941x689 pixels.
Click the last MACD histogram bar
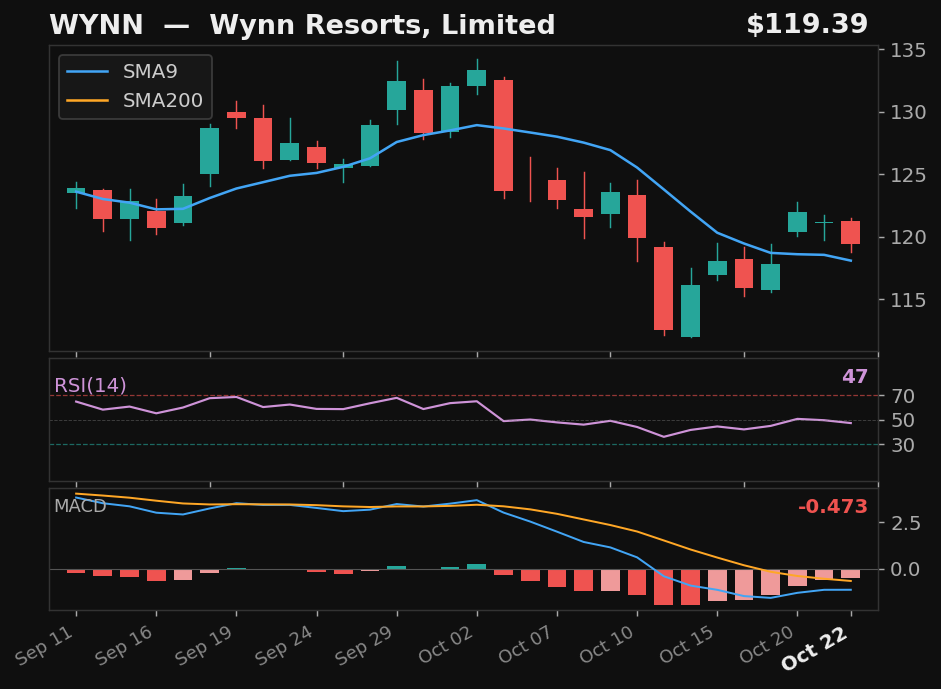click(850, 574)
